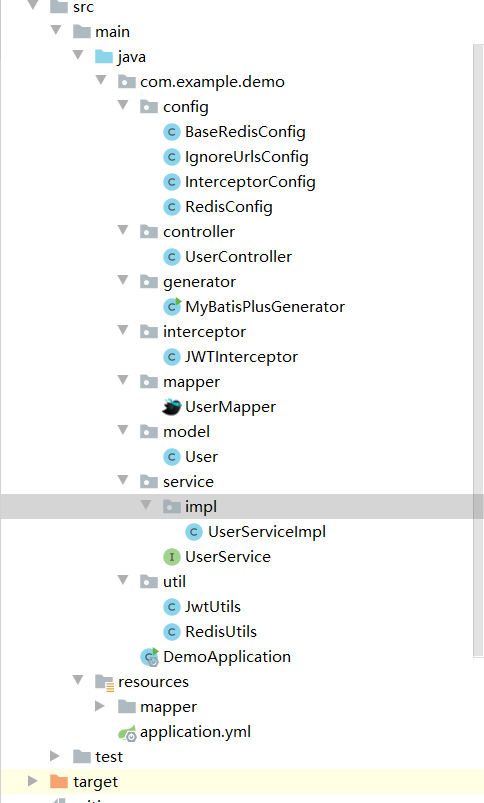Collapse the main folder
Viewport: 484px width, 803px height.
(56, 30)
